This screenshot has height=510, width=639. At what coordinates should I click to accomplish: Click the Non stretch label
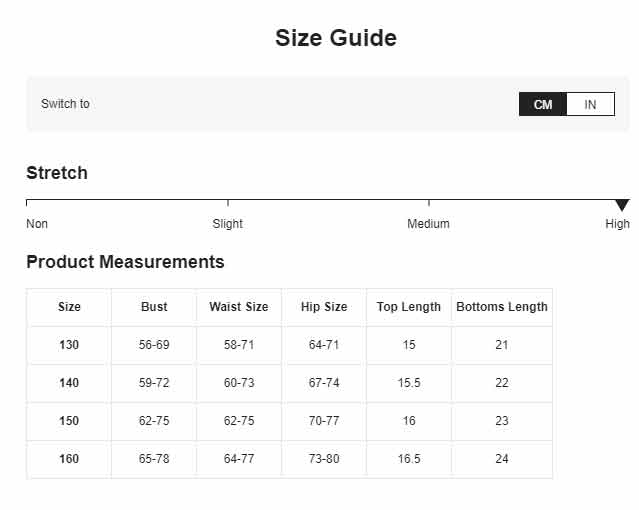pos(37,224)
